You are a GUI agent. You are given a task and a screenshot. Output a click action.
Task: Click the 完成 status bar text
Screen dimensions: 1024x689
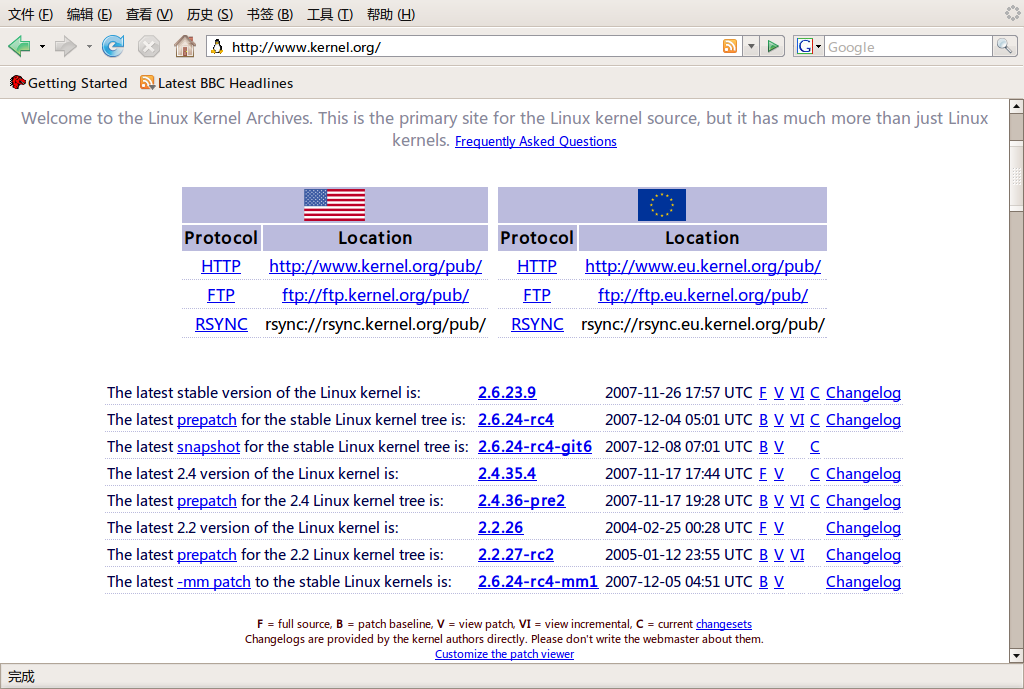[21, 677]
